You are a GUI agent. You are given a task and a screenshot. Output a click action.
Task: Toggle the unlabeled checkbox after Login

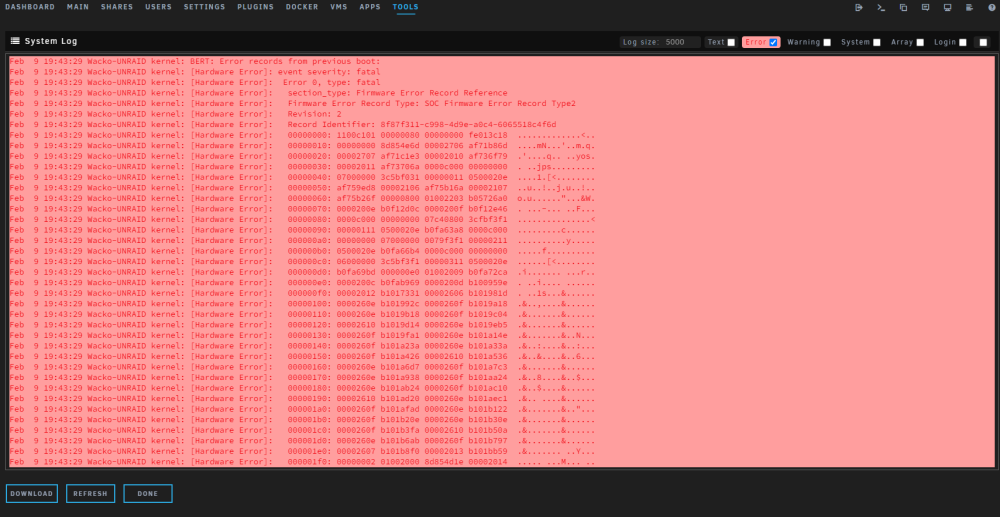[x=983, y=43]
